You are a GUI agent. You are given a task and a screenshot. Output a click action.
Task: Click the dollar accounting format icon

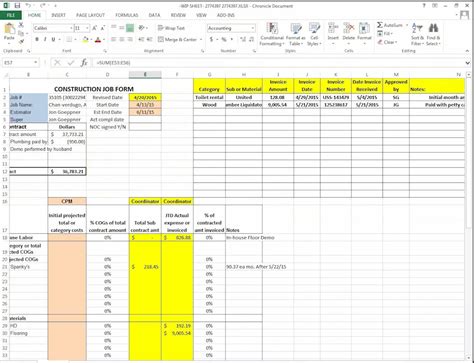(x=211, y=40)
